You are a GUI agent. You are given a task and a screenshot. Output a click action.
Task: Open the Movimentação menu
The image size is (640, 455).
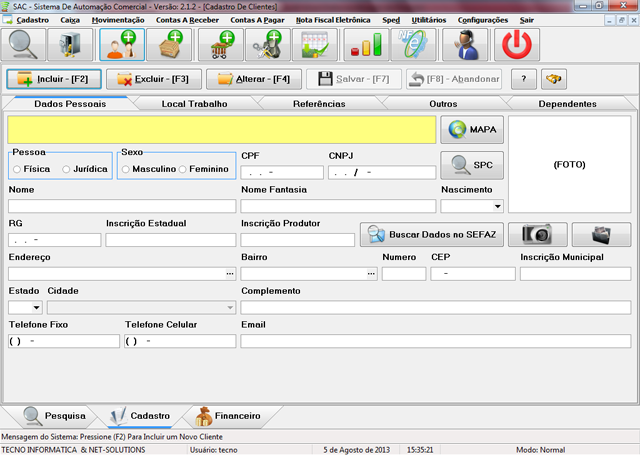[118, 20]
